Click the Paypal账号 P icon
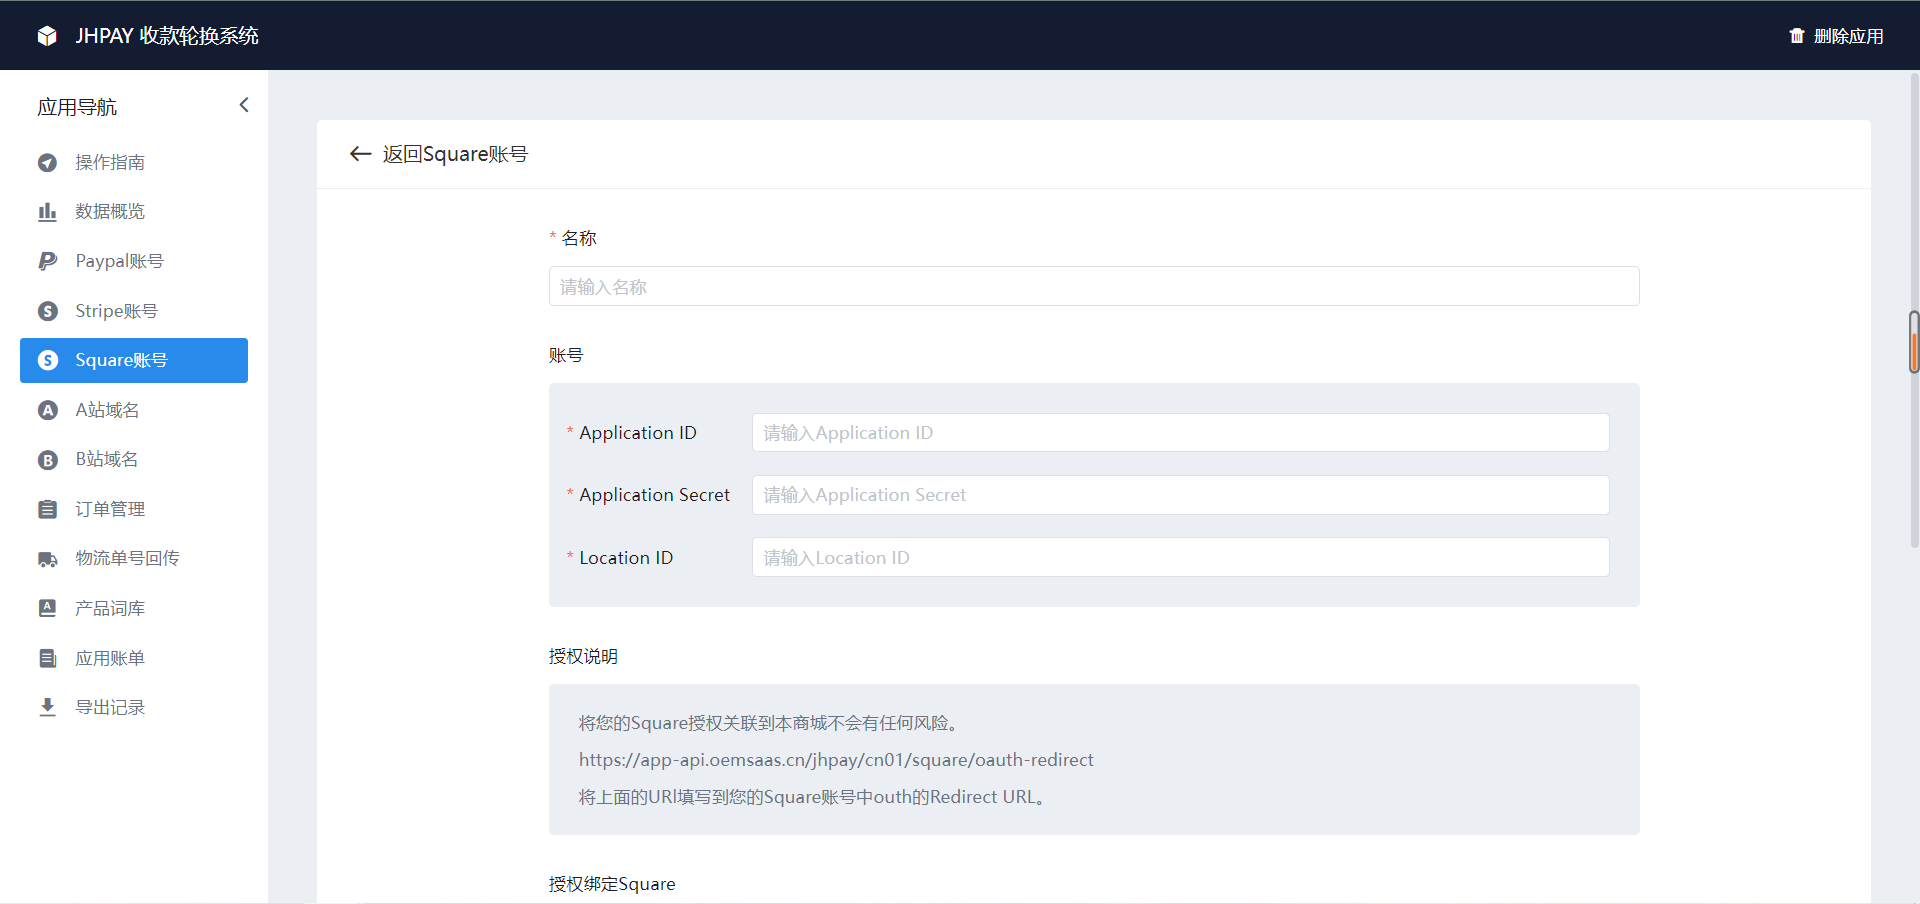The height and width of the screenshot is (904, 1920). 47,261
